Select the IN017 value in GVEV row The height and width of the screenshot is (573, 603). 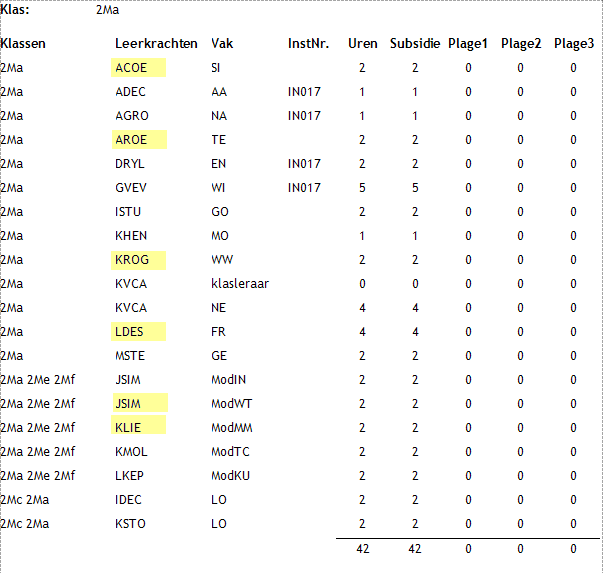pos(304,188)
